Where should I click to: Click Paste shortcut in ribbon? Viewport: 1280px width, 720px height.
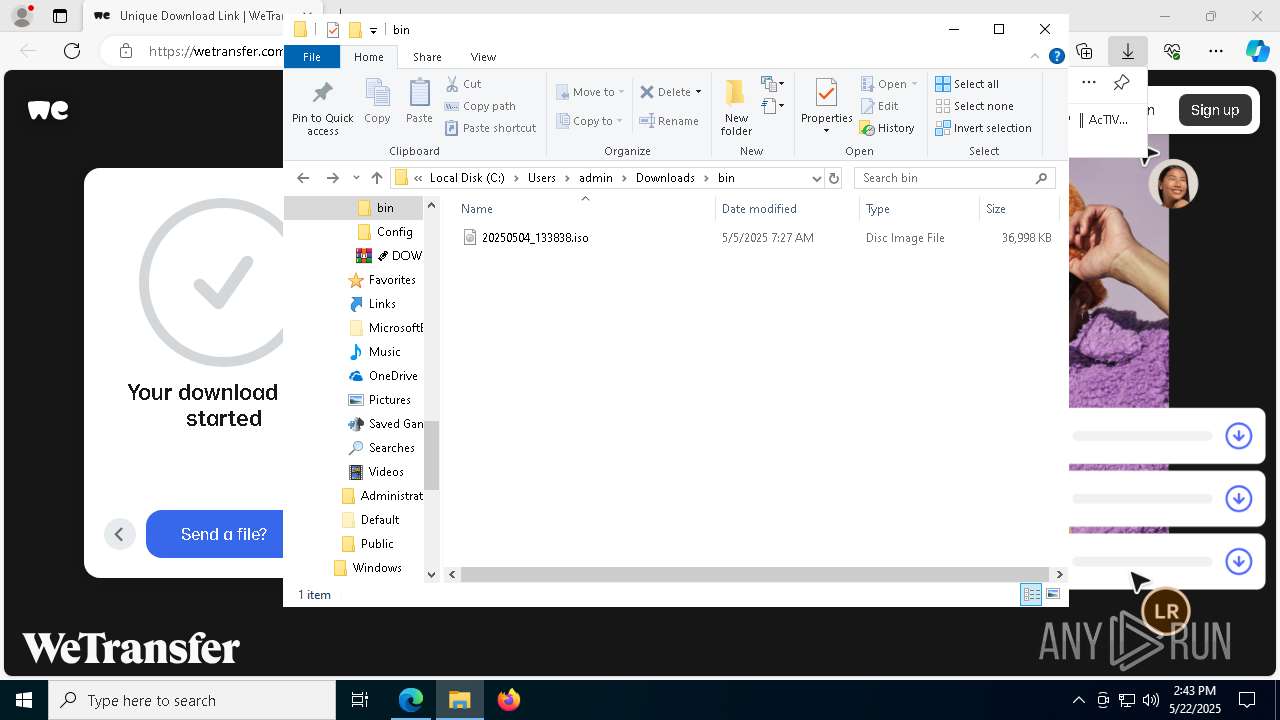point(490,128)
